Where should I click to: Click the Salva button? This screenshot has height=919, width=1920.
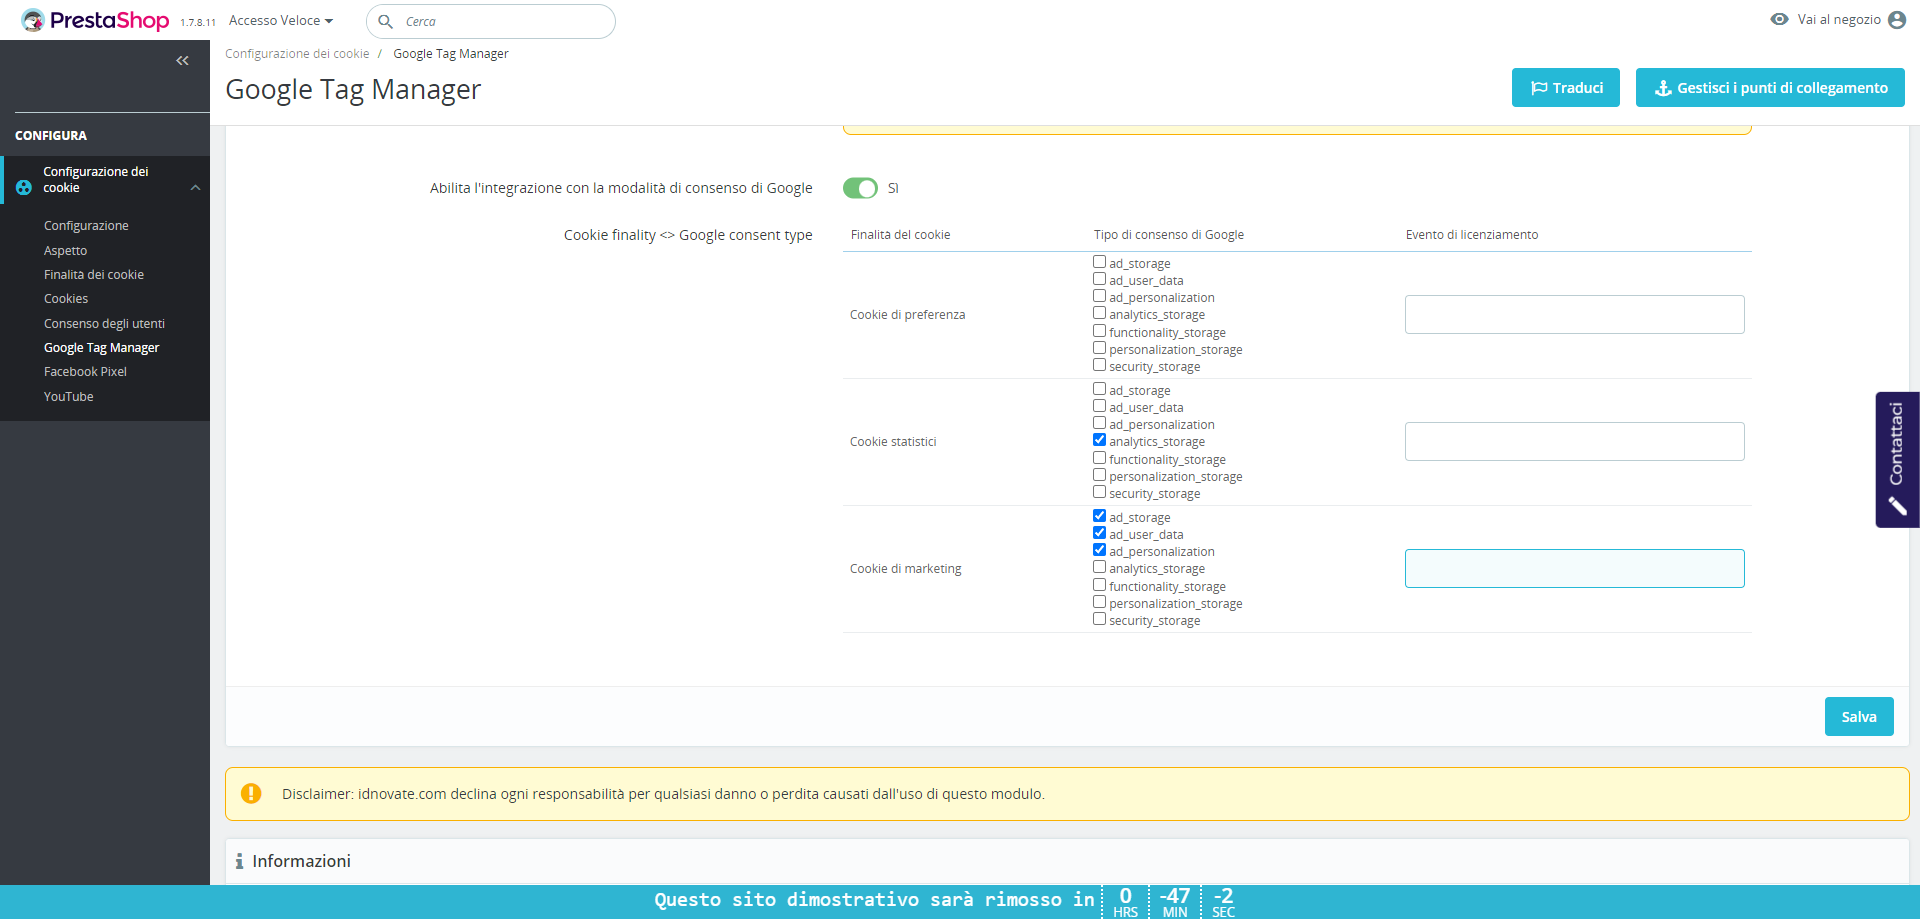[1859, 717]
